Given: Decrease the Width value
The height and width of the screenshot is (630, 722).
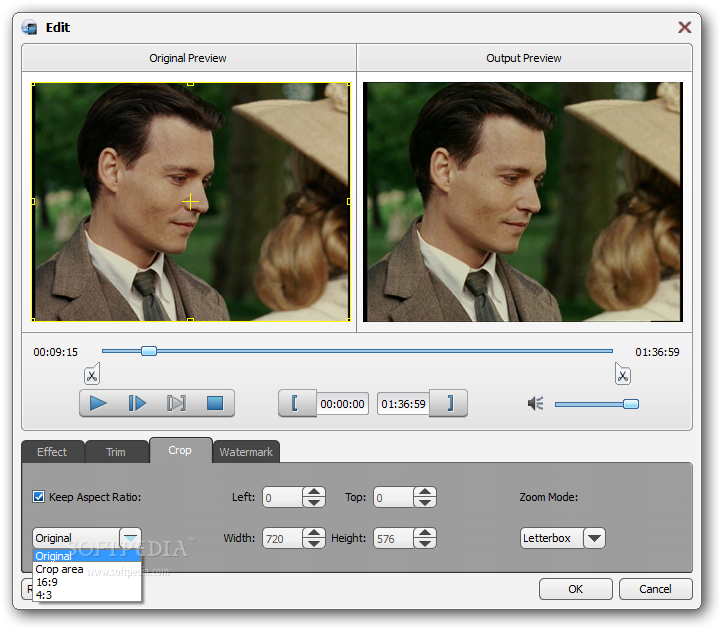Looking at the screenshot, I should 314,543.
